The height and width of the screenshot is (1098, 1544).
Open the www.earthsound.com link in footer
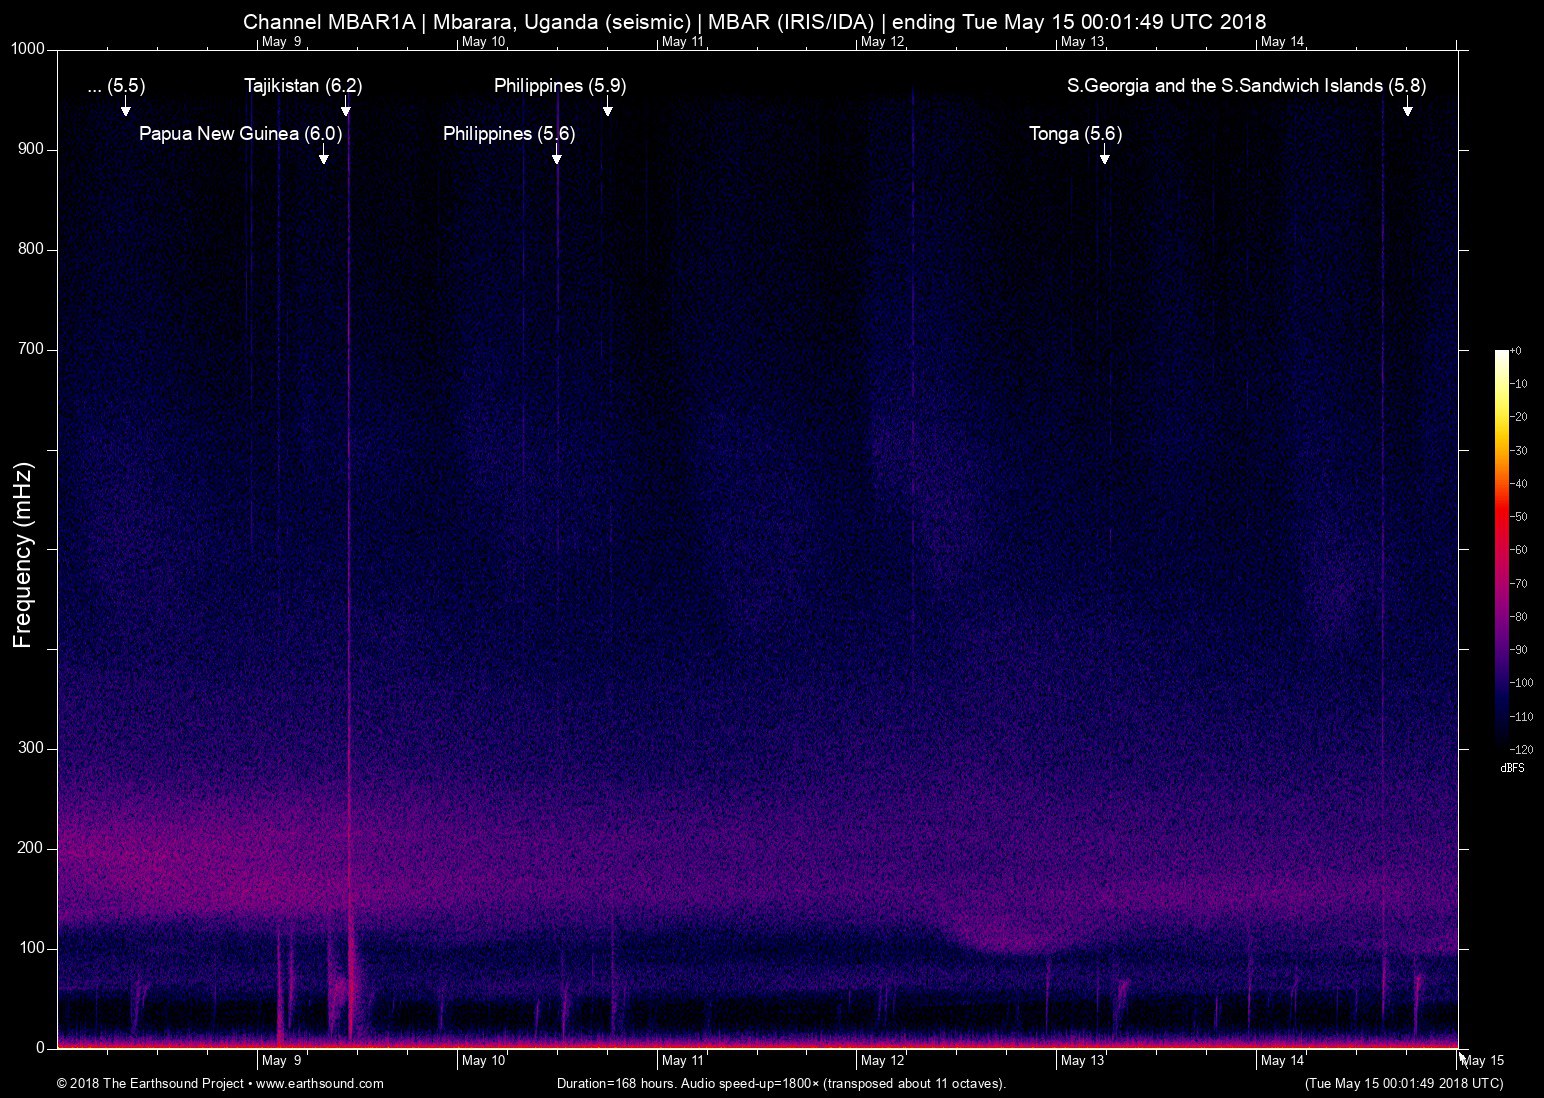[x=320, y=1083]
